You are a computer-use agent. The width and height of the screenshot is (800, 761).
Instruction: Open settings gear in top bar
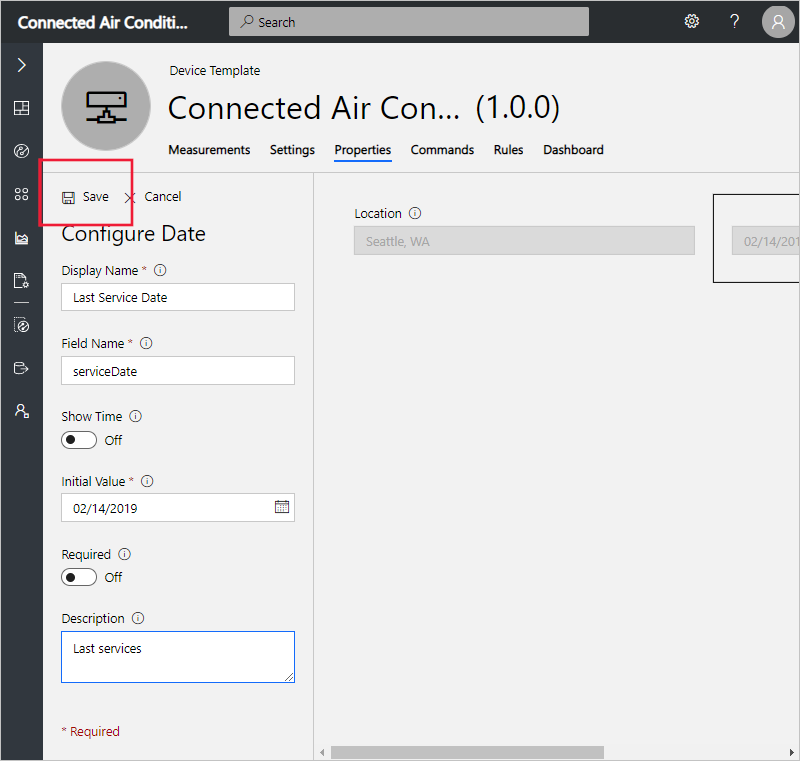point(692,21)
